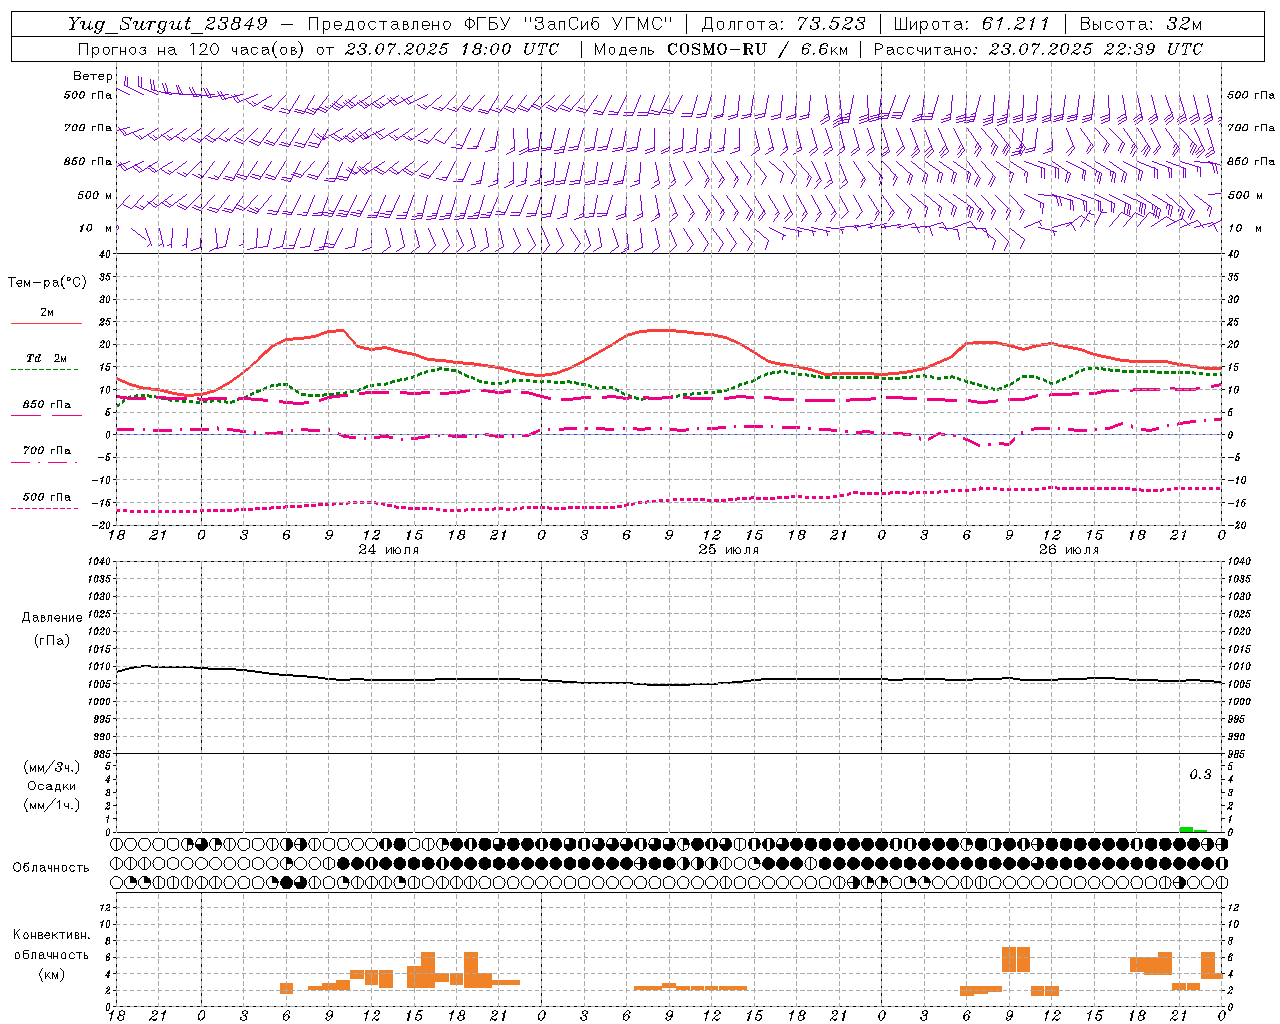Viewport: 1280px width, 1024px height.
Task: Click the Td 2м dew point legend label
Action: pos(47,358)
